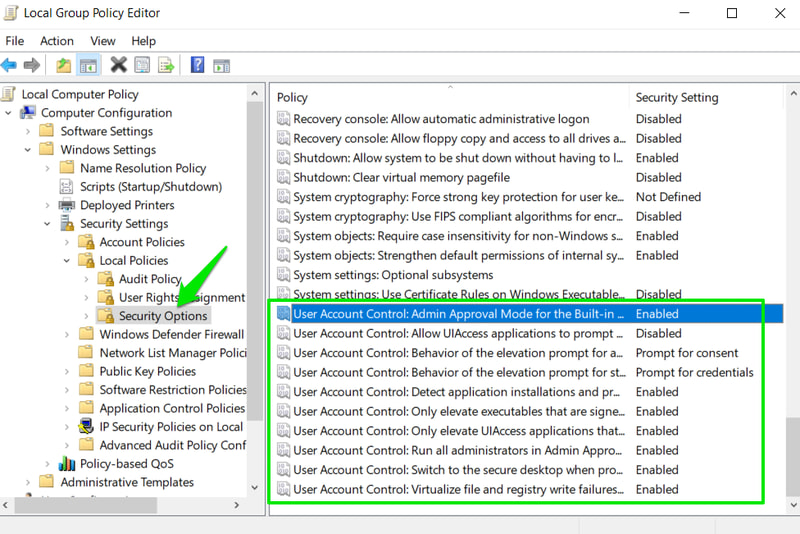Screen dimensions: 800x534
Task: Click the blue Help question mark icon
Action: point(197,65)
